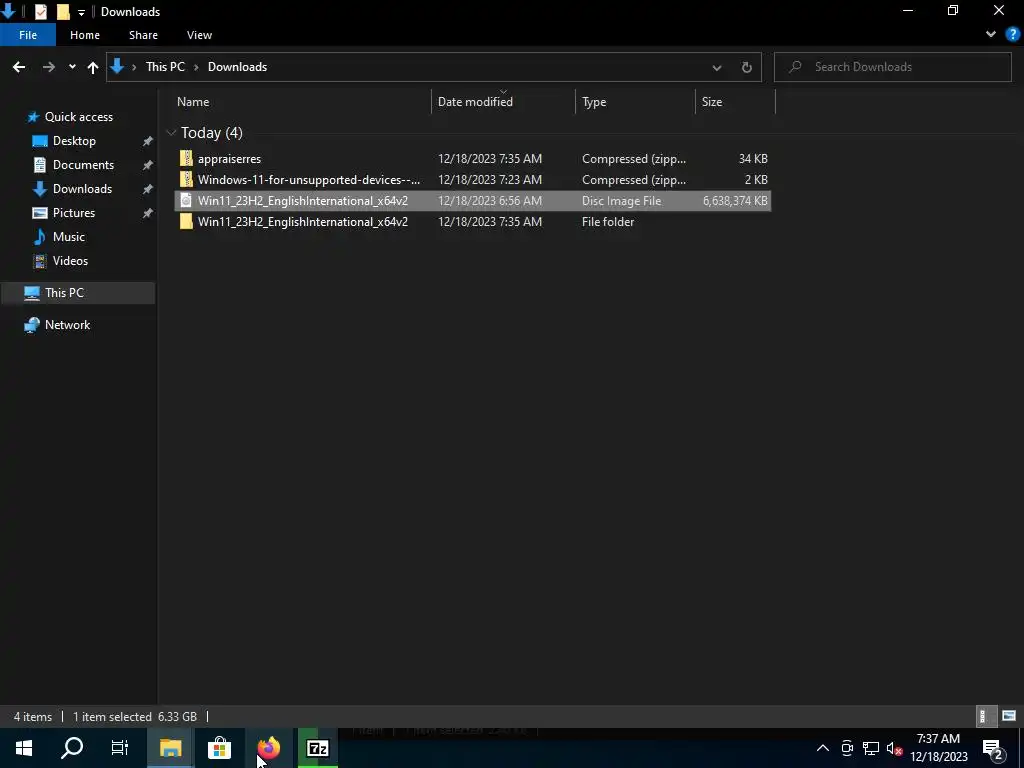Click the Forward navigation arrow

pyautogui.click(x=49, y=67)
